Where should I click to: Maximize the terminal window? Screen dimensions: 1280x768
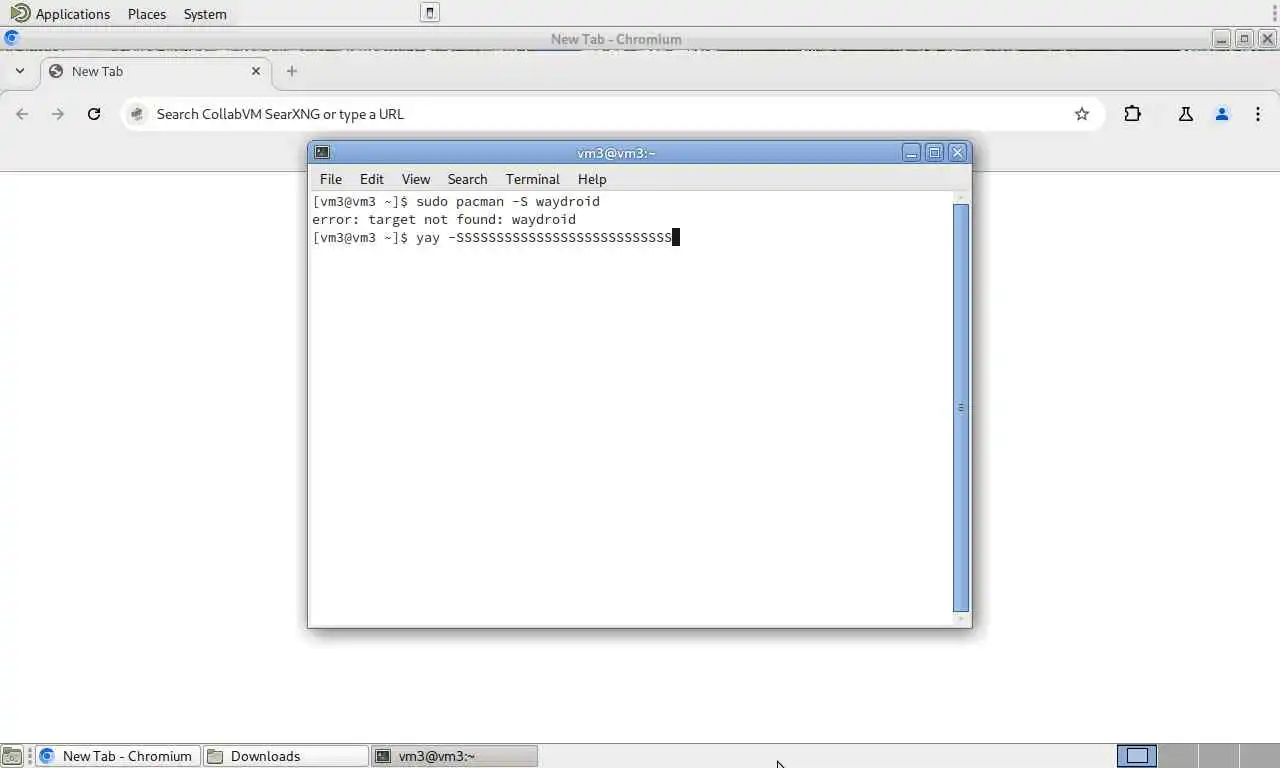pos(934,152)
